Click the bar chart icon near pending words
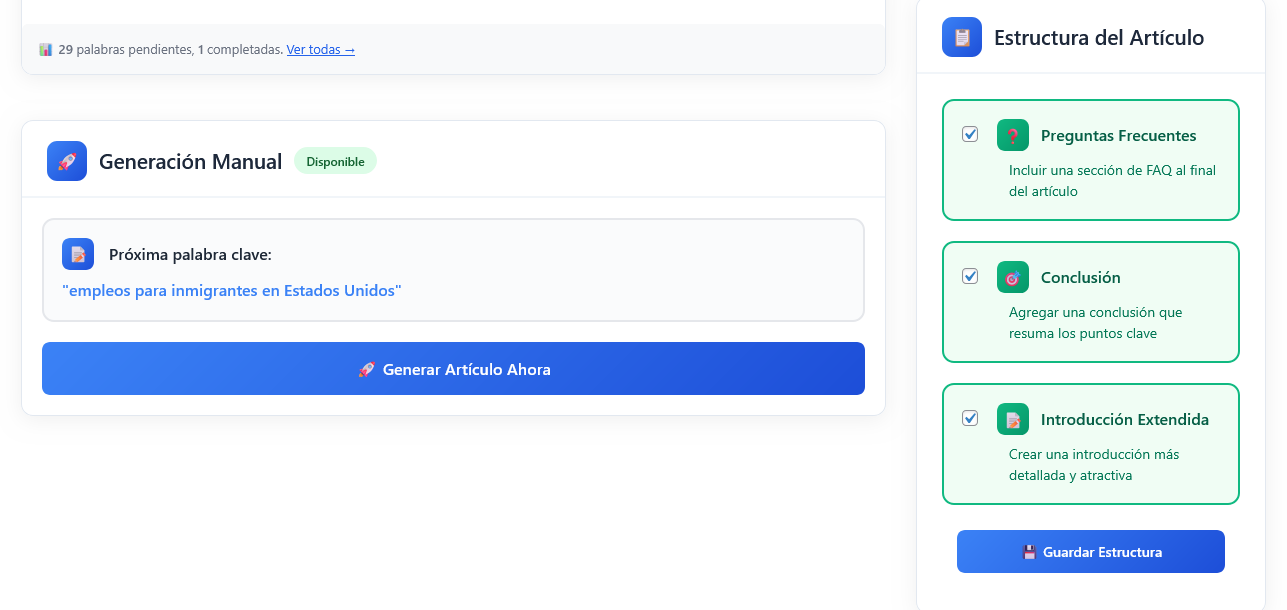 point(46,49)
